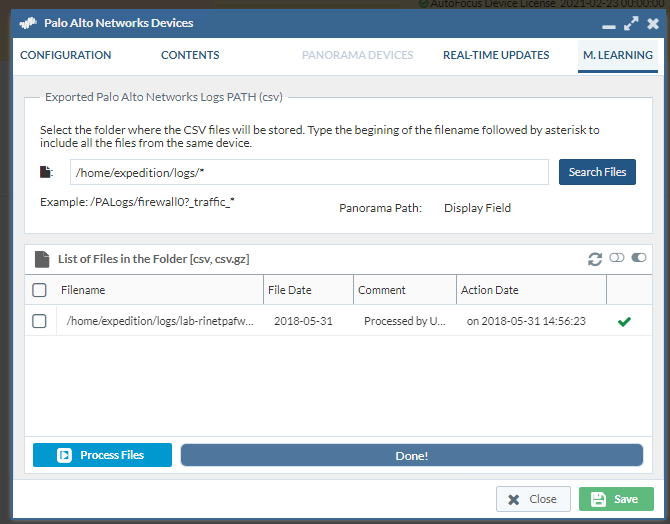This screenshot has height=524, width=670.
Task: Click the floppy disk icon on Save
Action: click(x=598, y=499)
